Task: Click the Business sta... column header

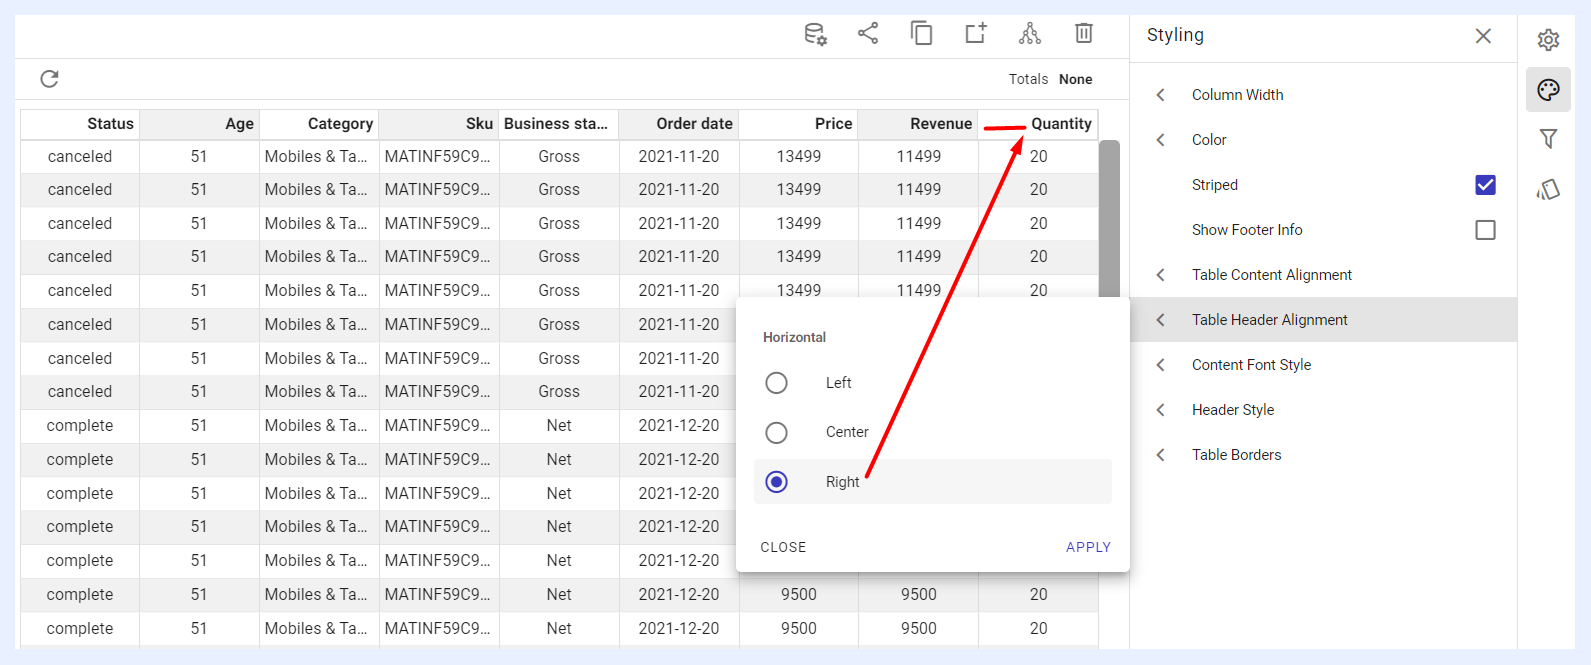Action: pyautogui.click(x=559, y=124)
